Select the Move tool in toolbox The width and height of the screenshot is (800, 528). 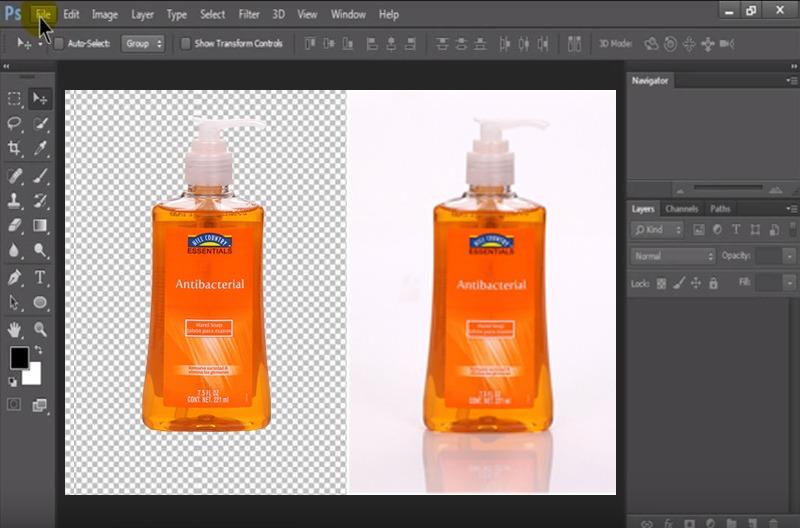click(x=40, y=98)
